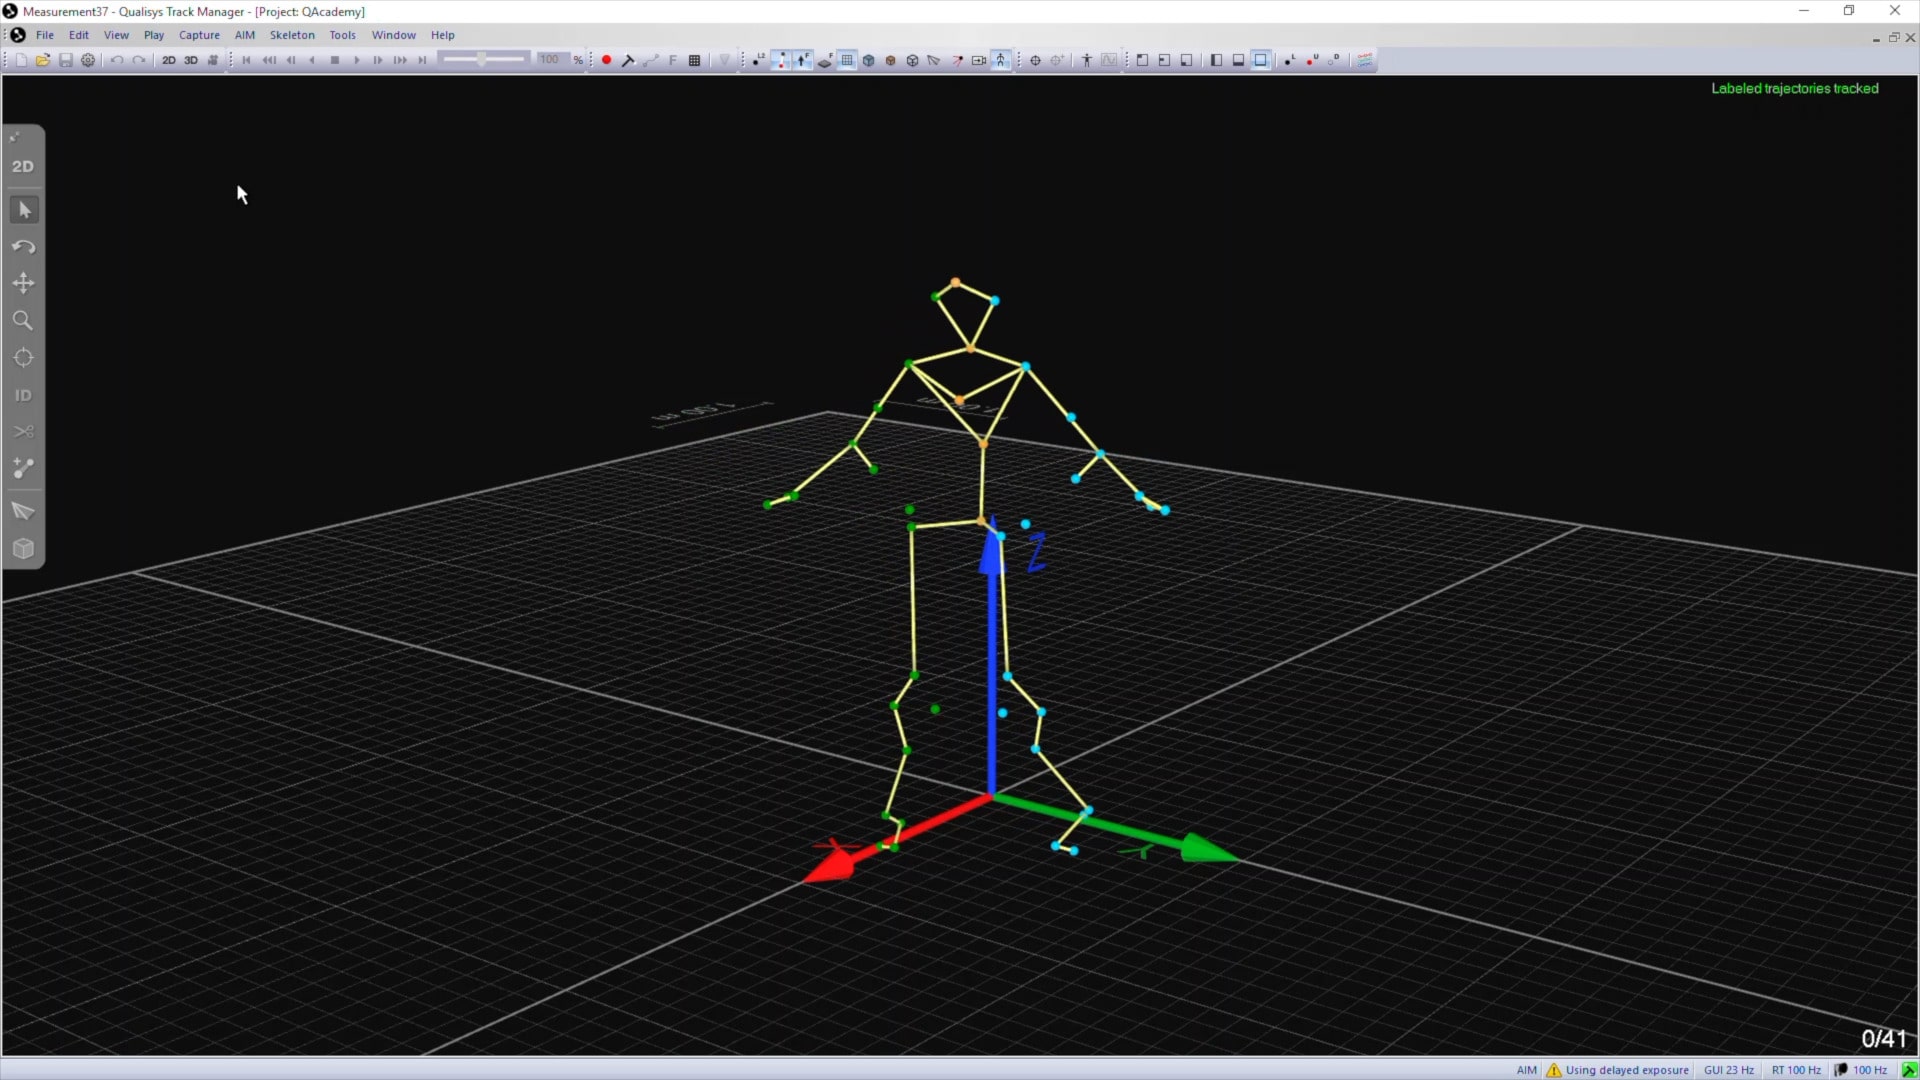Toggle skeleton display button in toolbar
This screenshot has height=1080, width=1920.
(1001, 60)
